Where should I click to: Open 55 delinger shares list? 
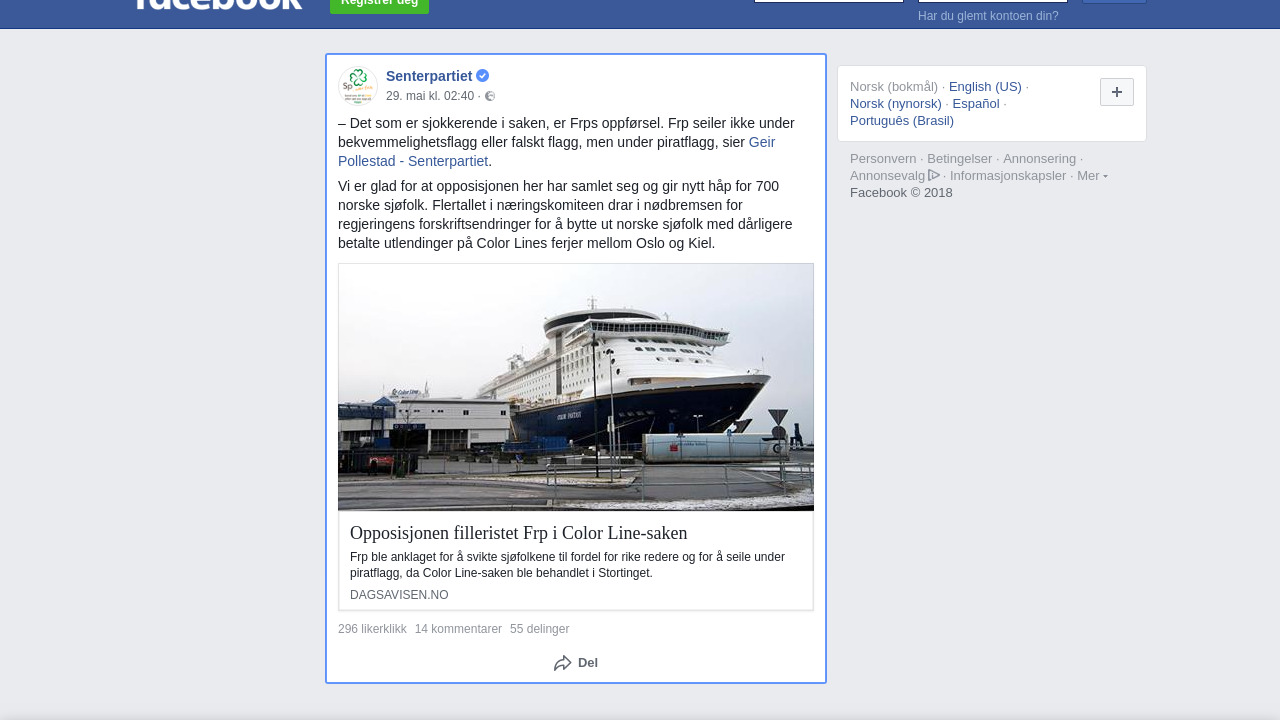coord(539,629)
